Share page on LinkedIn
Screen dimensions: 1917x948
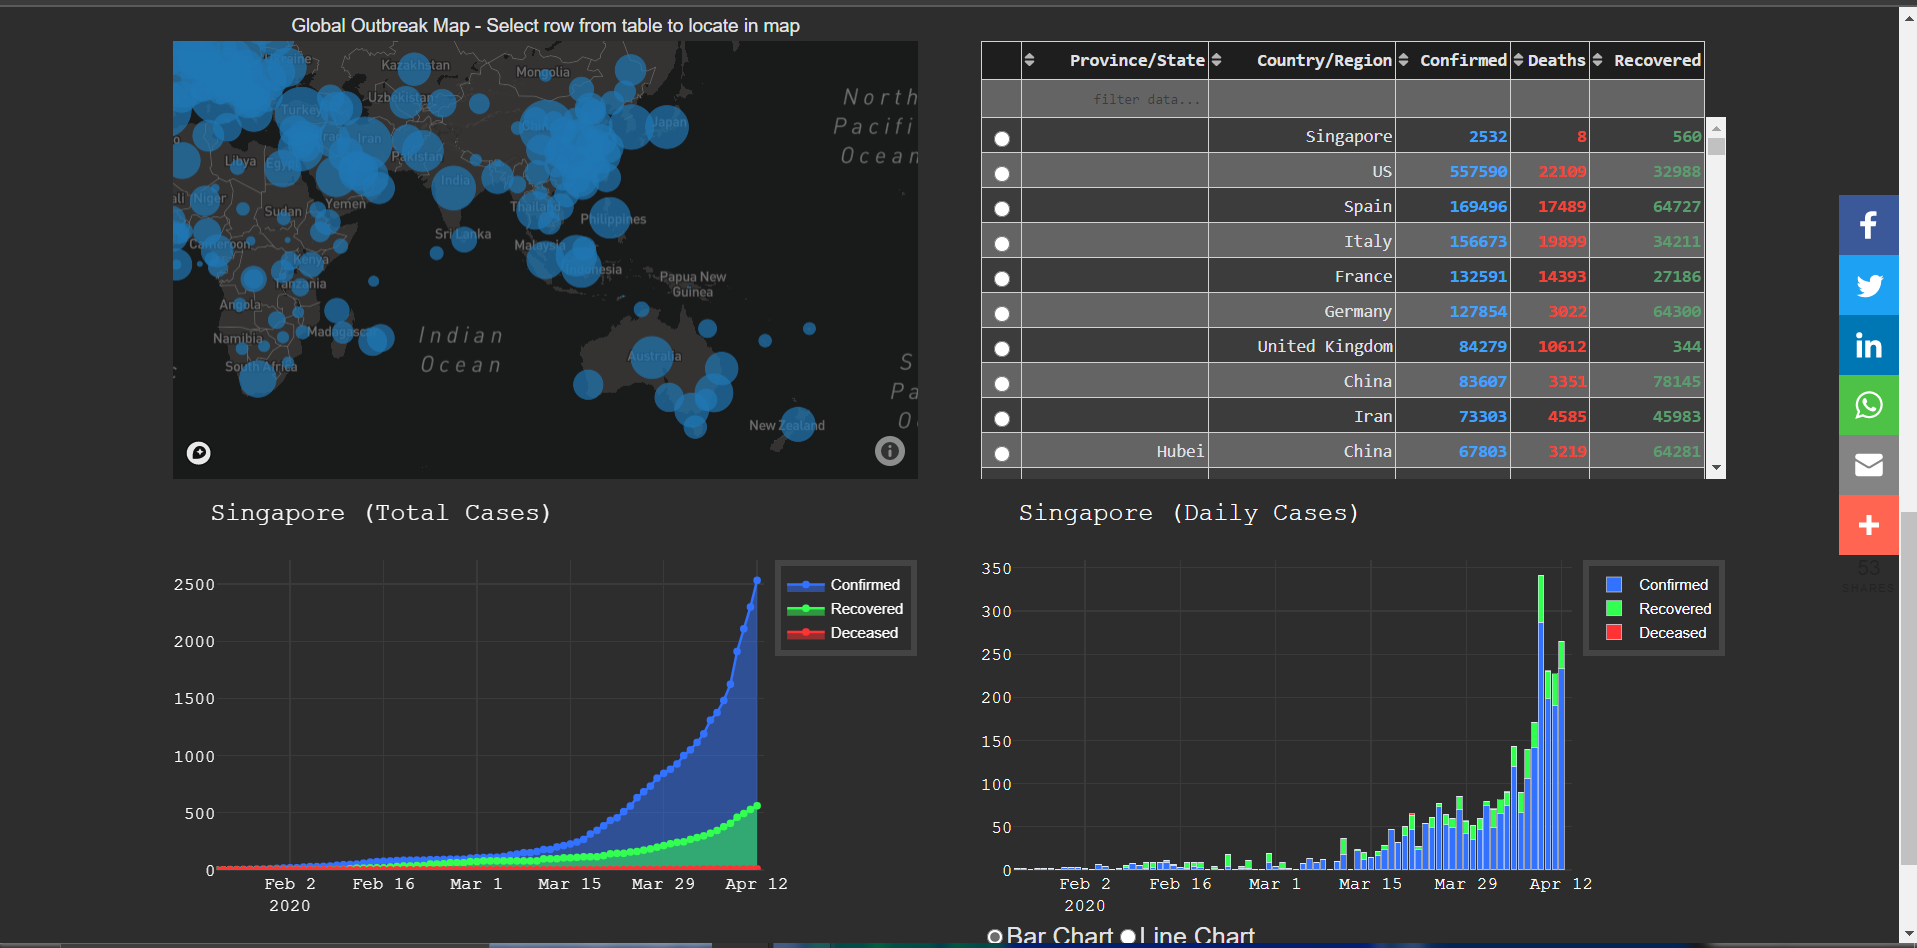[1868, 345]
